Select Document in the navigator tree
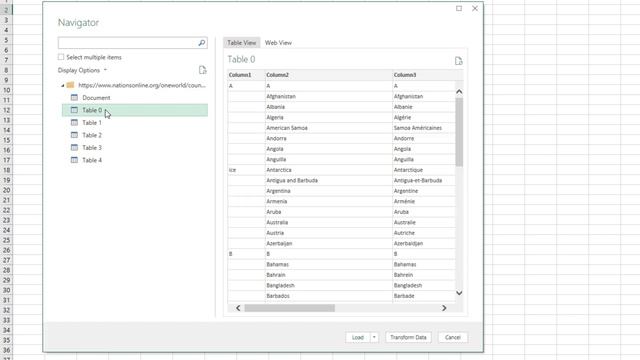Image resolution: width=640 pixels, height=360 pixels. click(x=96, y=98)
